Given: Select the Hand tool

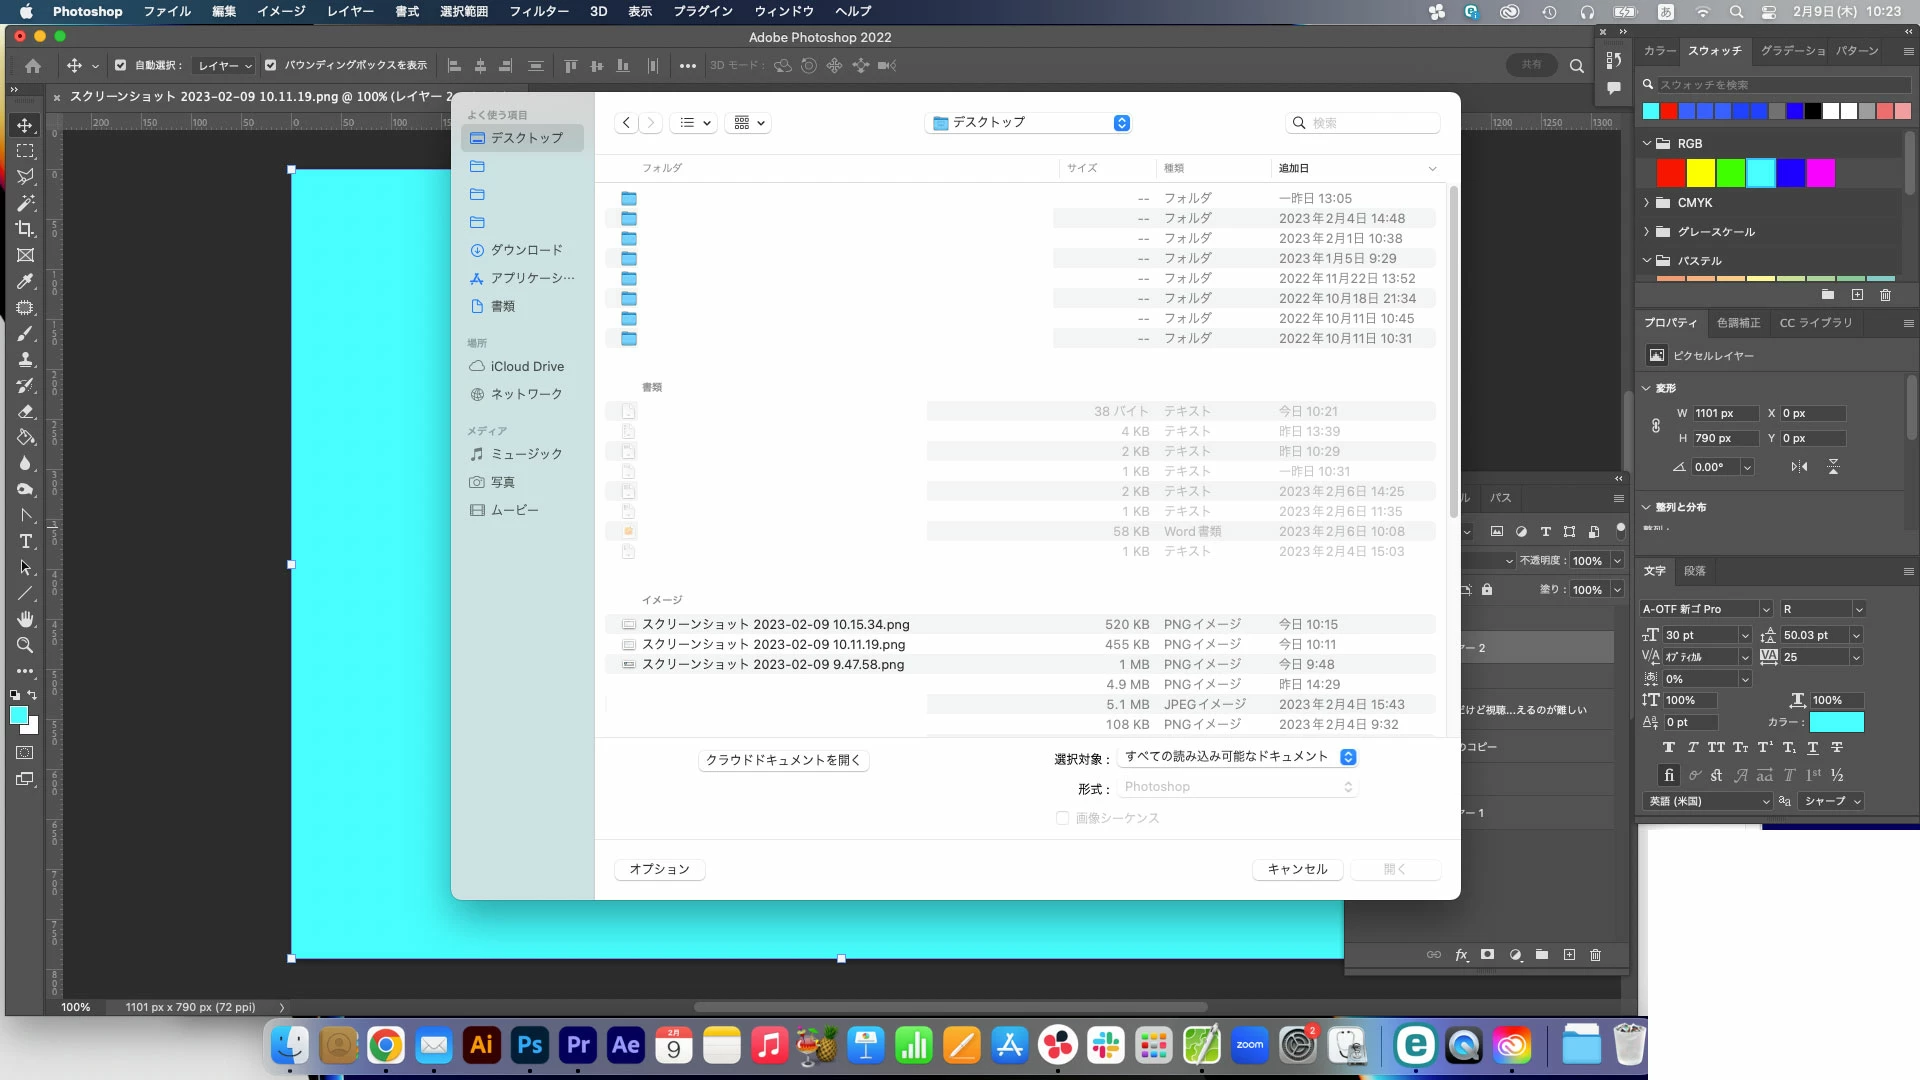Looking at the screenshot, I should coord(25,619).
